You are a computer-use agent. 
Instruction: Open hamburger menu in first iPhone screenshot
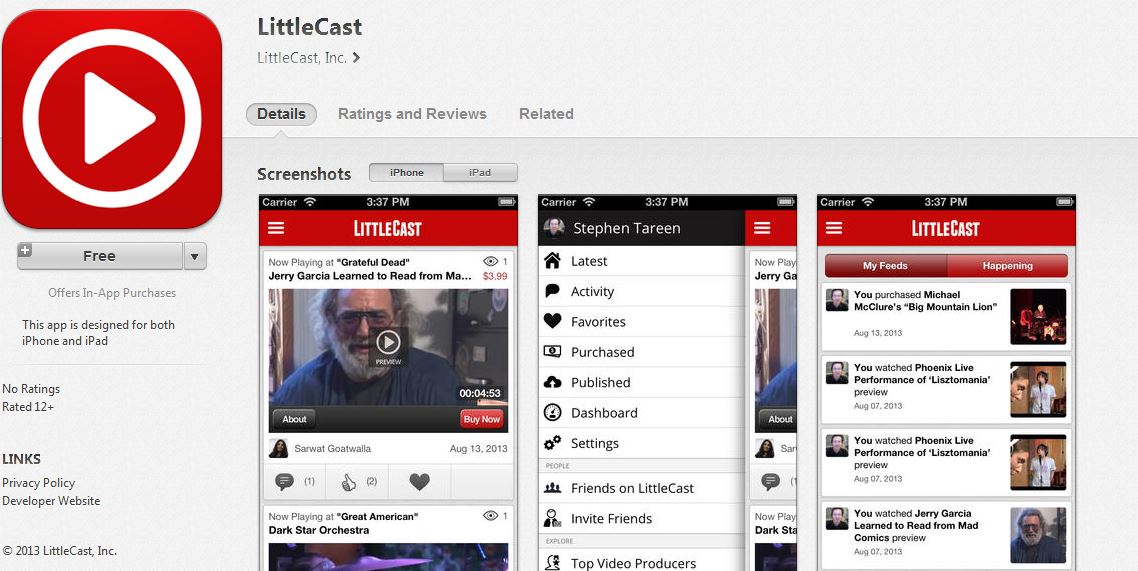[x=276, y=229]
